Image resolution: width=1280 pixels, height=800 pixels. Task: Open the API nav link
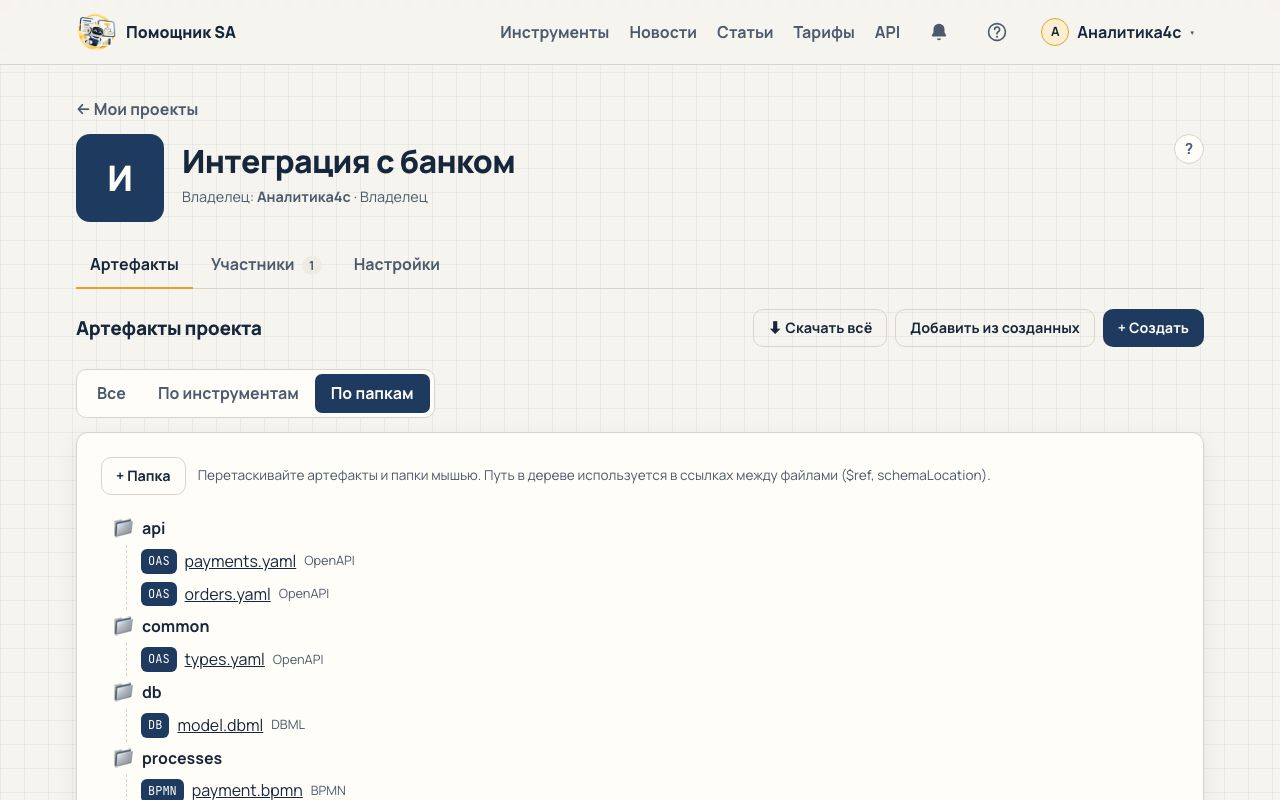[x=888, y=32]
